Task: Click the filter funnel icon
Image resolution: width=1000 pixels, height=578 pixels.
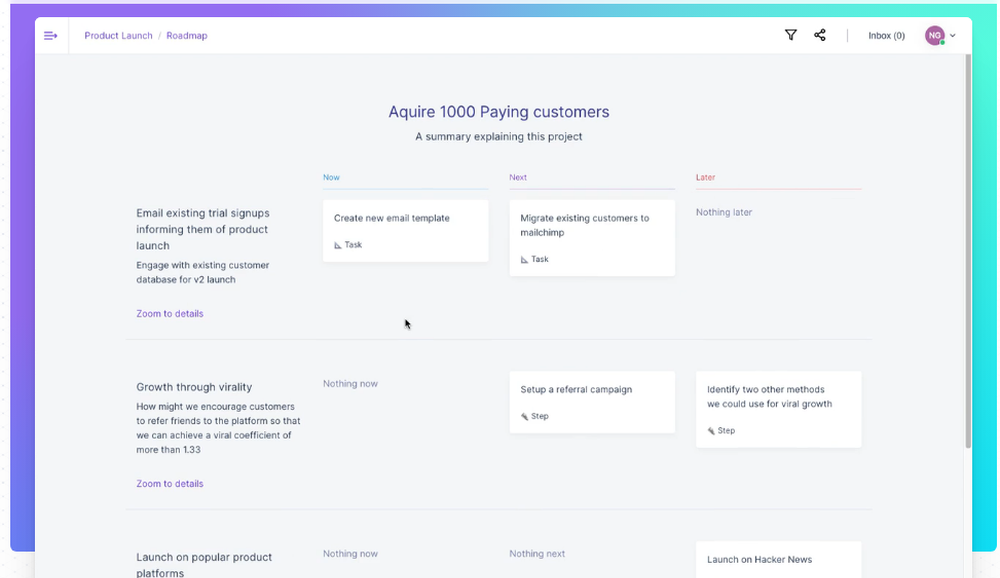Action: coord(791,35)
